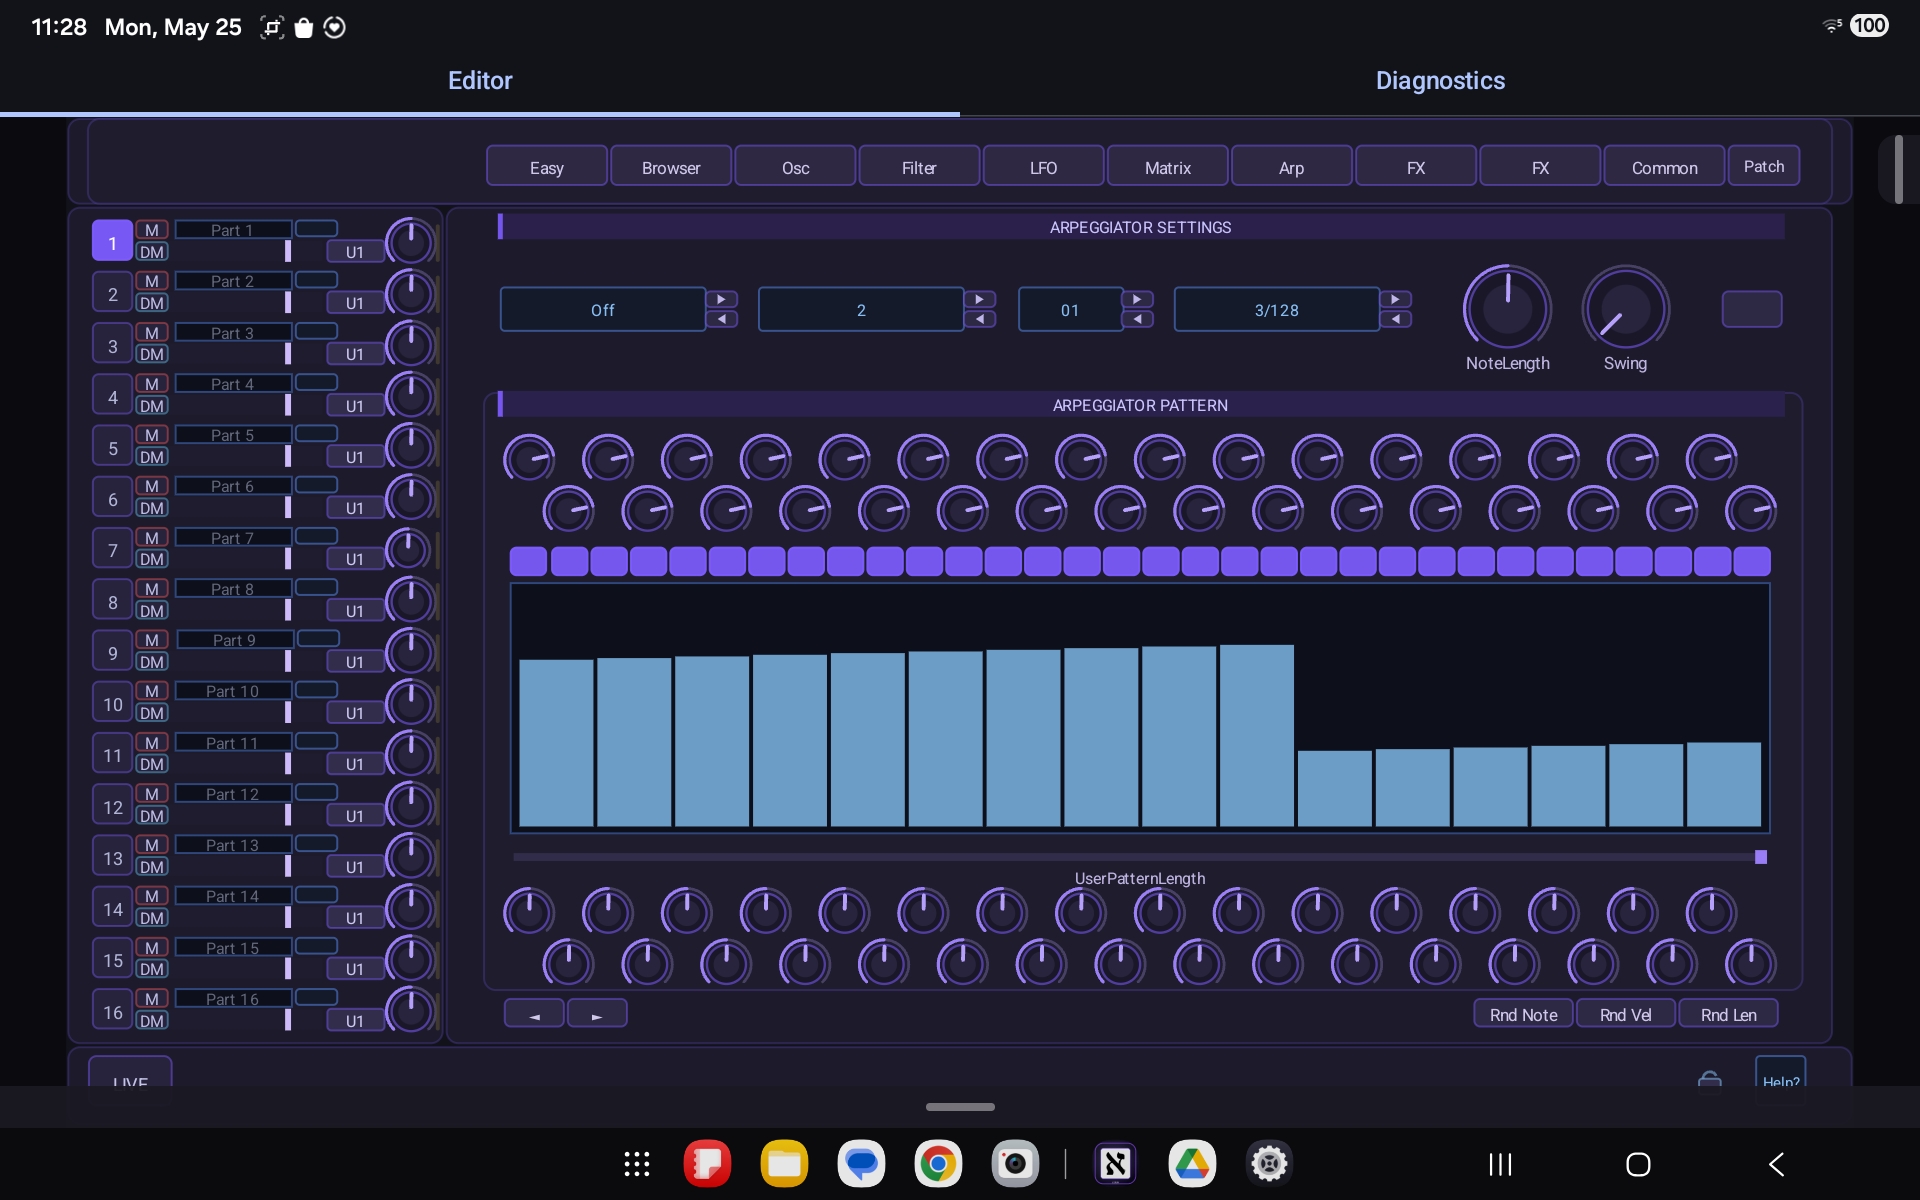
Task: Switch to the Editor tab
Action: pos(480,81)
